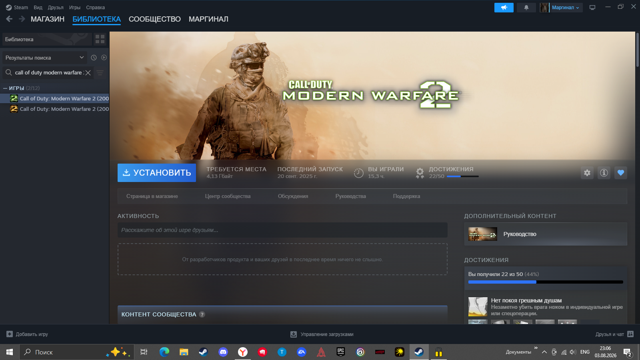Toggle the ready-to-play filter icon
This screenshot has height=360, width=640.
104,58
